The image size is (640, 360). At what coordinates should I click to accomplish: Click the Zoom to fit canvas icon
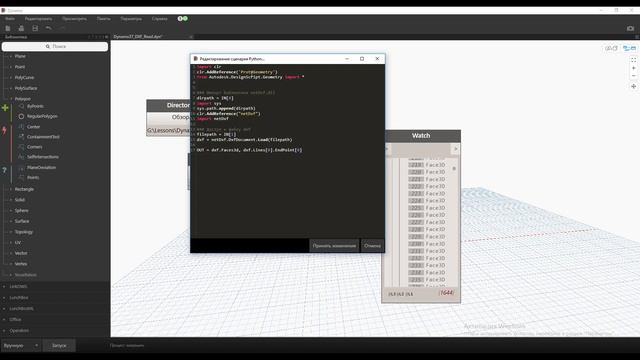pyautogui.click(x=633, y=60)
